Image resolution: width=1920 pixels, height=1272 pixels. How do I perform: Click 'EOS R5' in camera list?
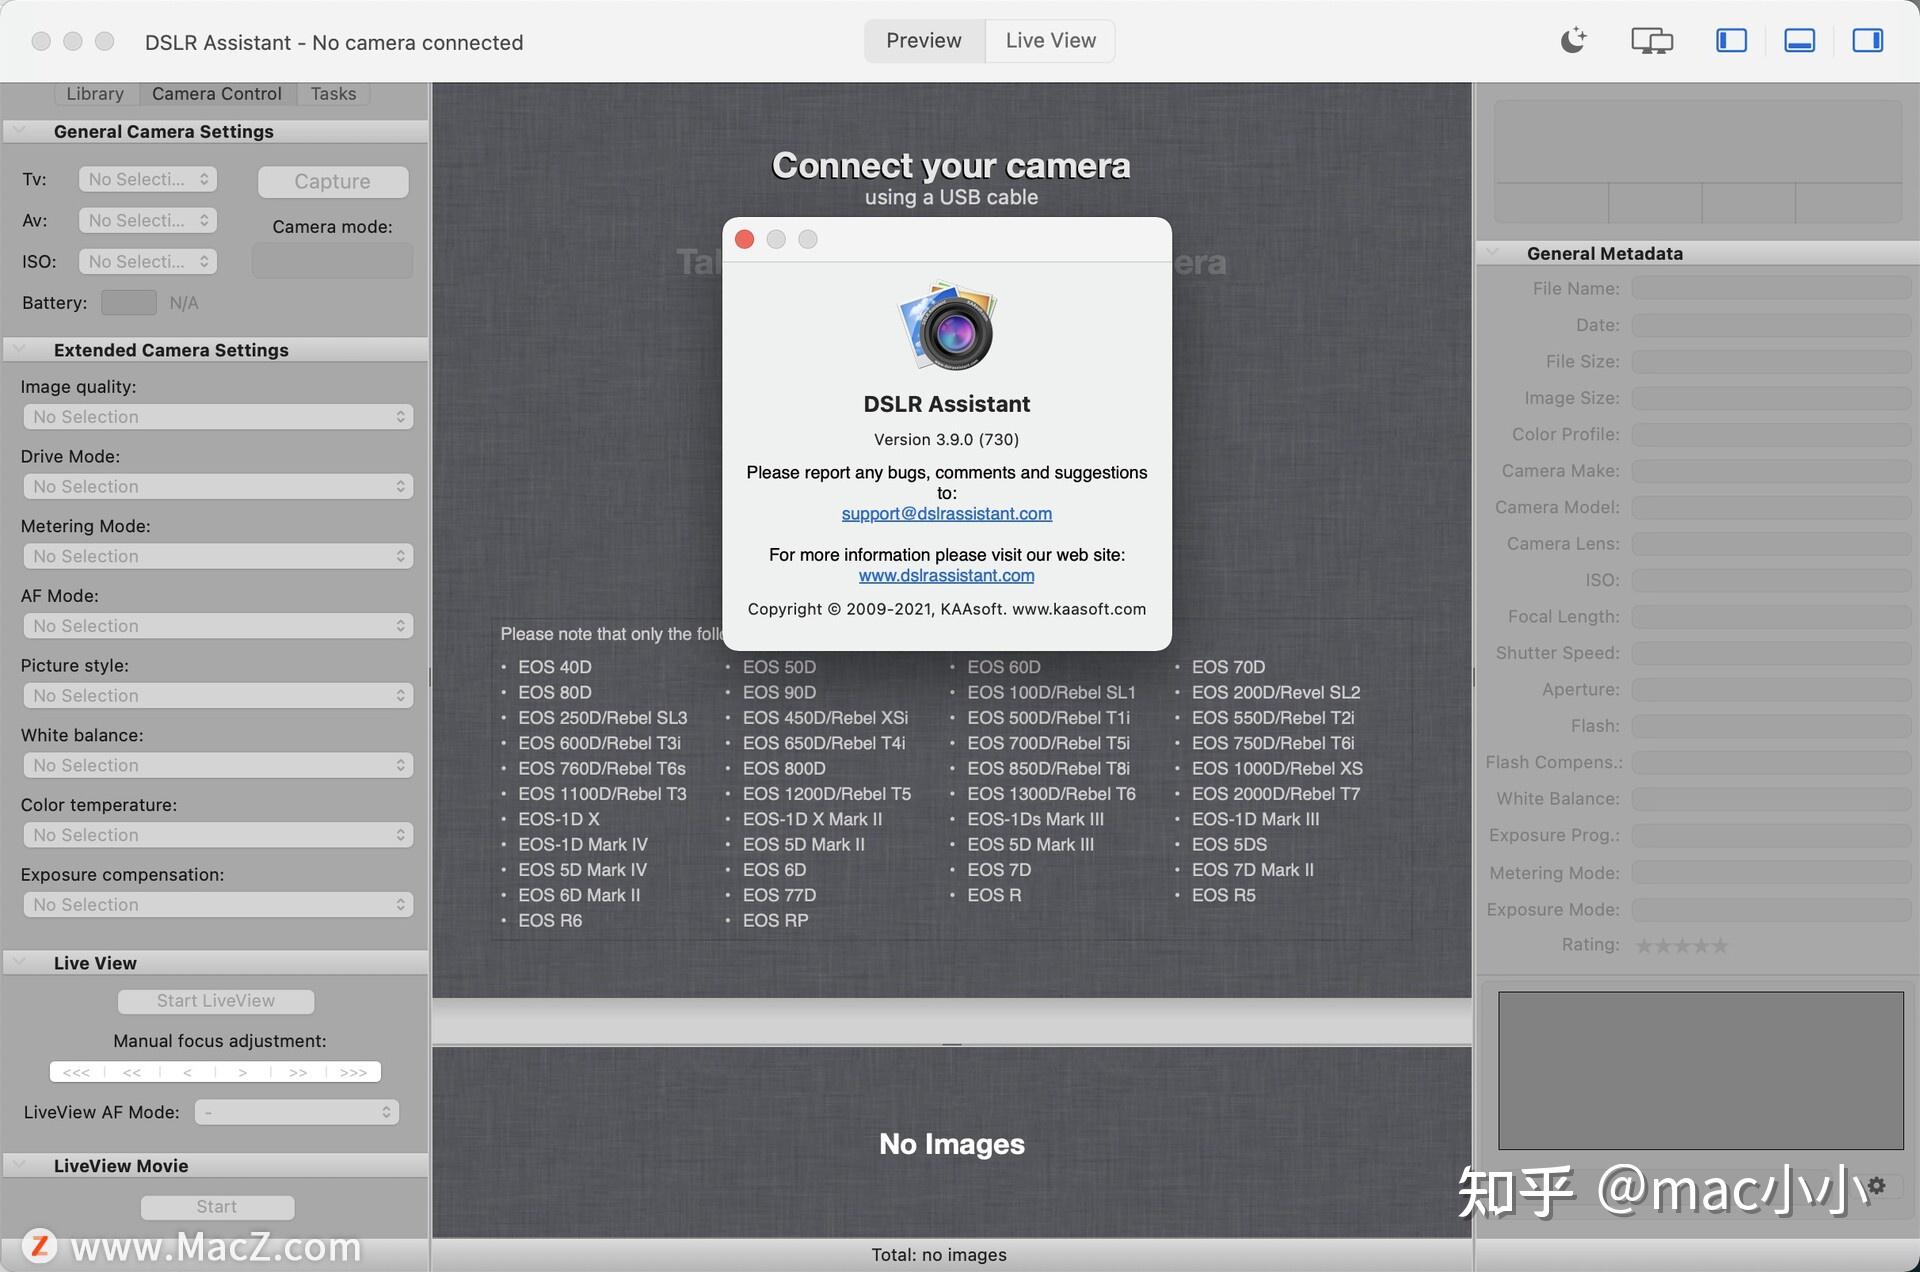(x=1223, y=895)
